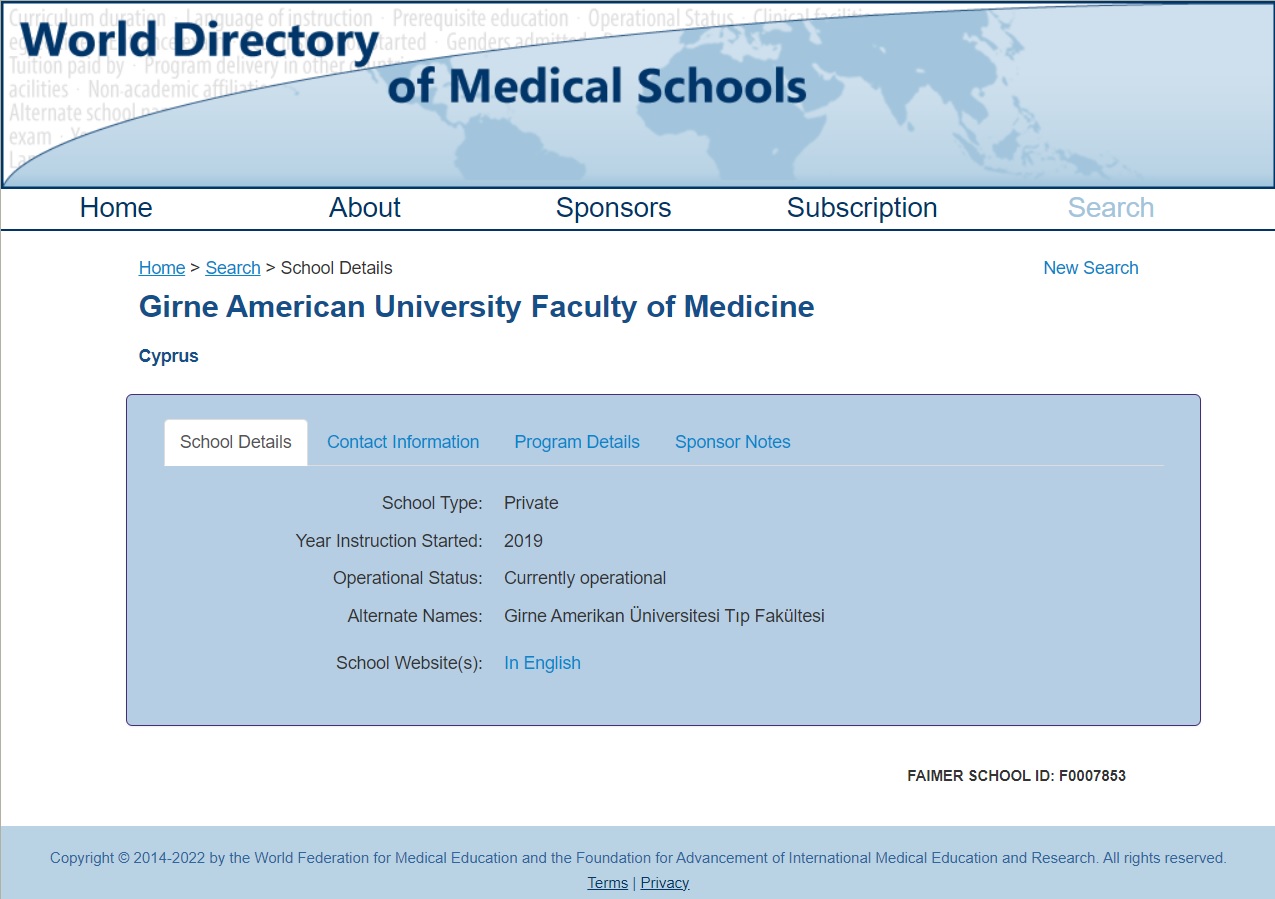1275x899 pixels.
Task: Click the Home breadcrumb link
Action: (162, 268)
